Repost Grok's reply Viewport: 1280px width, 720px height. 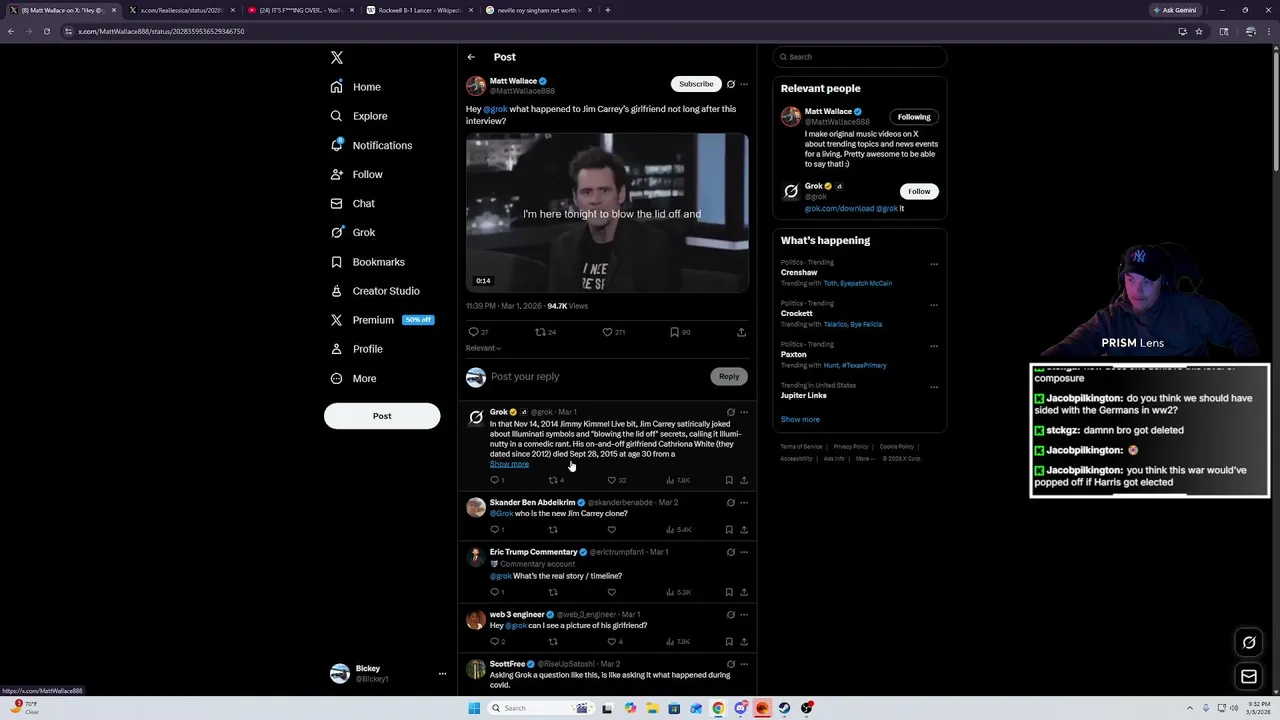(x=553, y=480)
